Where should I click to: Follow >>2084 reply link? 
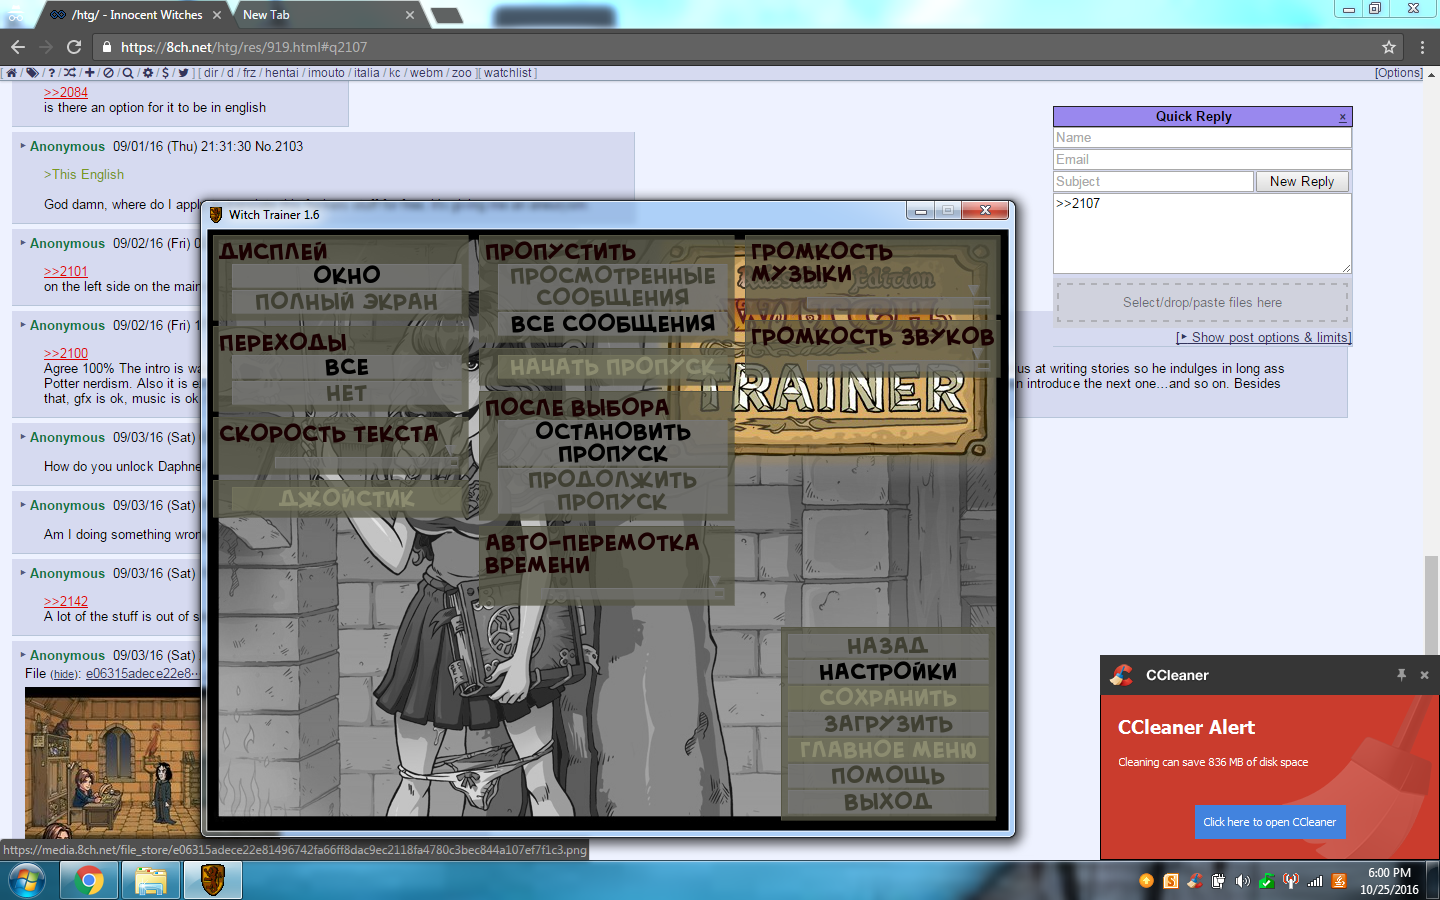point(66,92)
